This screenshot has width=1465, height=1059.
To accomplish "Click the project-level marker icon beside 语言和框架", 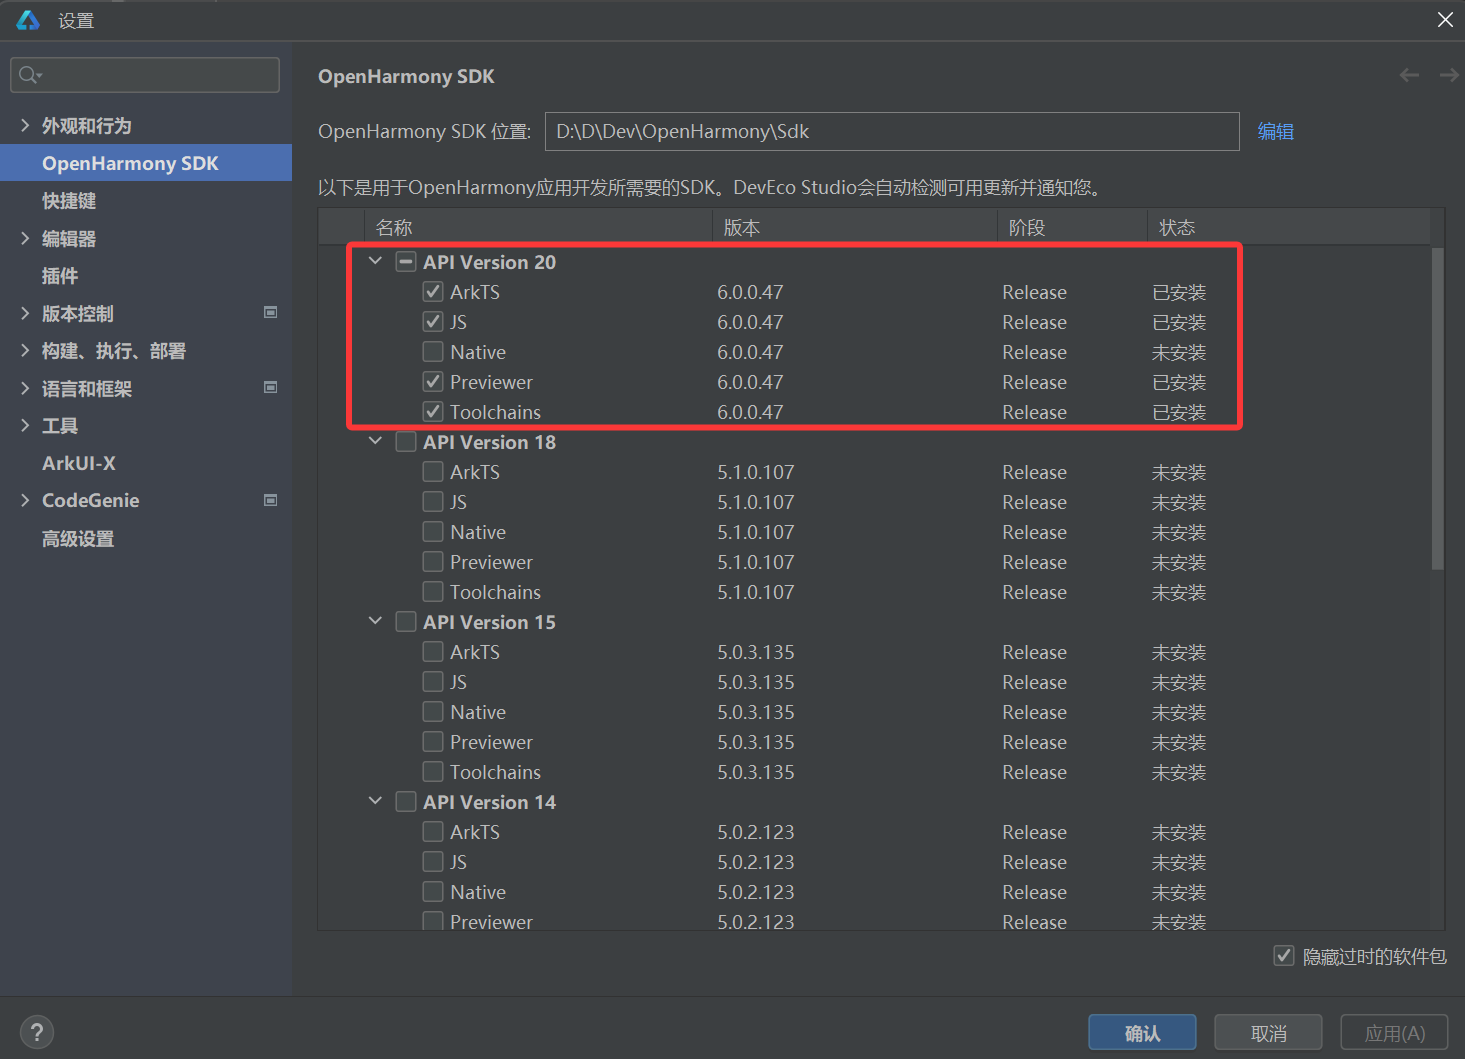I will (x=270, y=388).
